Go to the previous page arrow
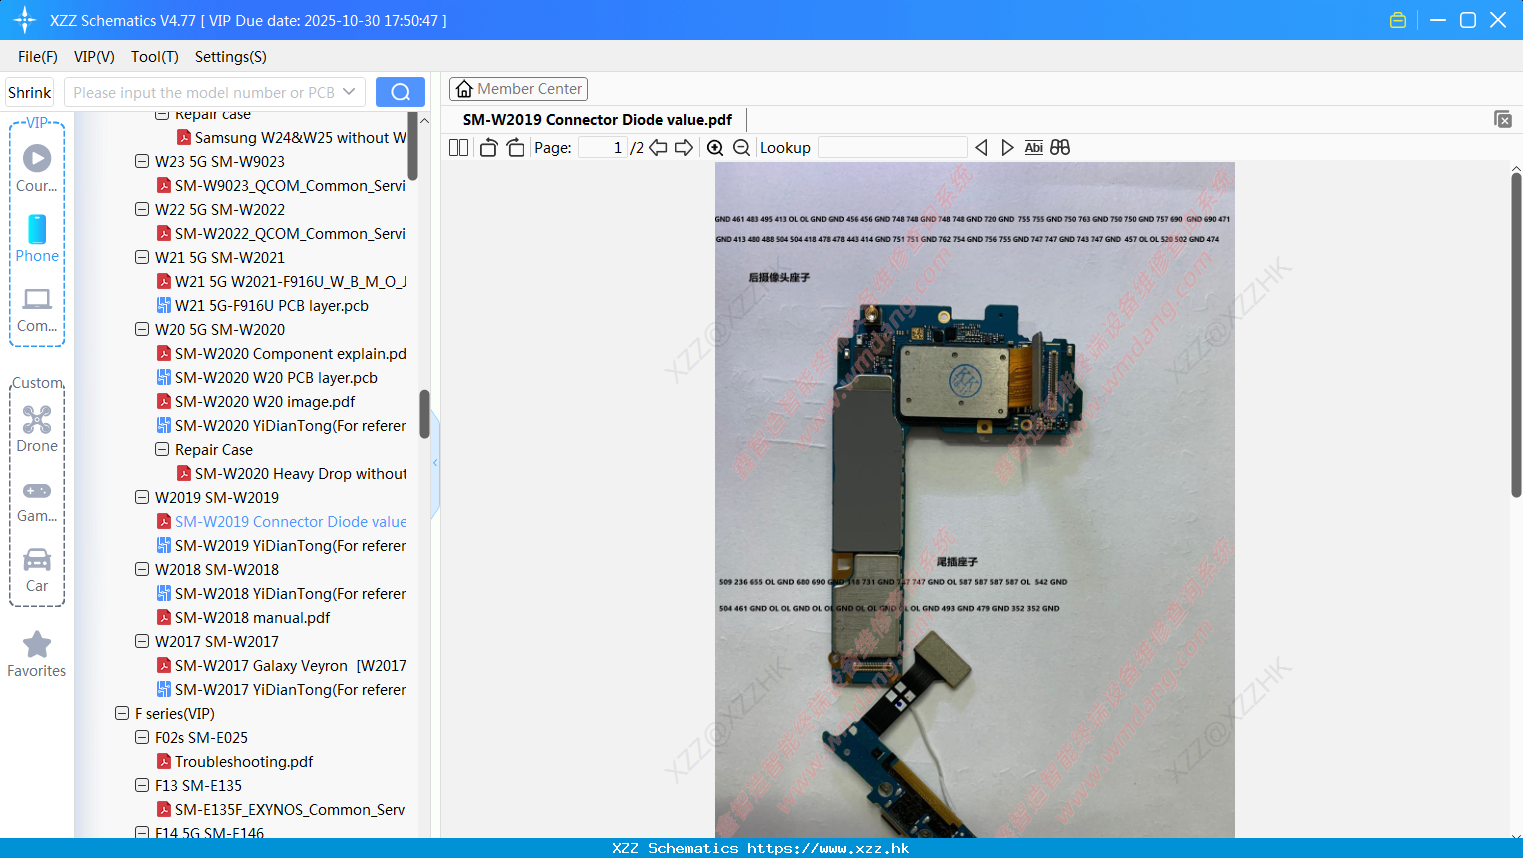 point(658,148)
